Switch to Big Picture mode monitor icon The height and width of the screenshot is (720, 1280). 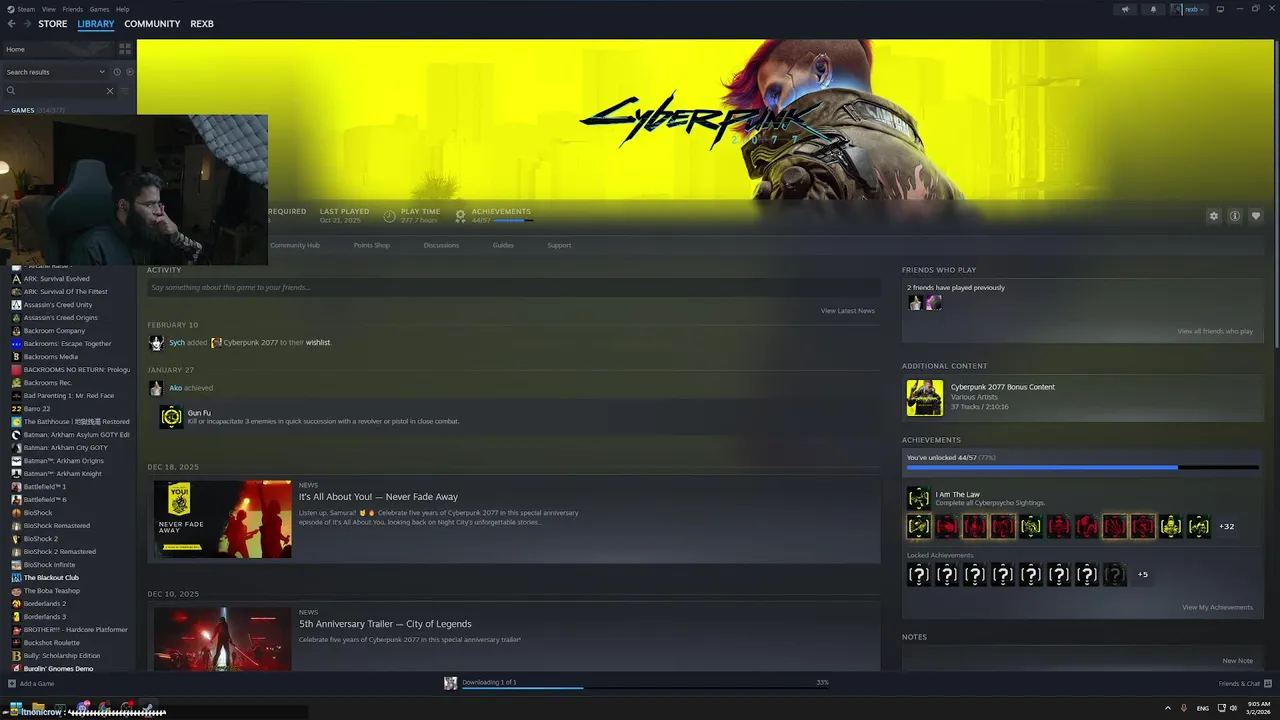[1220, 9]
